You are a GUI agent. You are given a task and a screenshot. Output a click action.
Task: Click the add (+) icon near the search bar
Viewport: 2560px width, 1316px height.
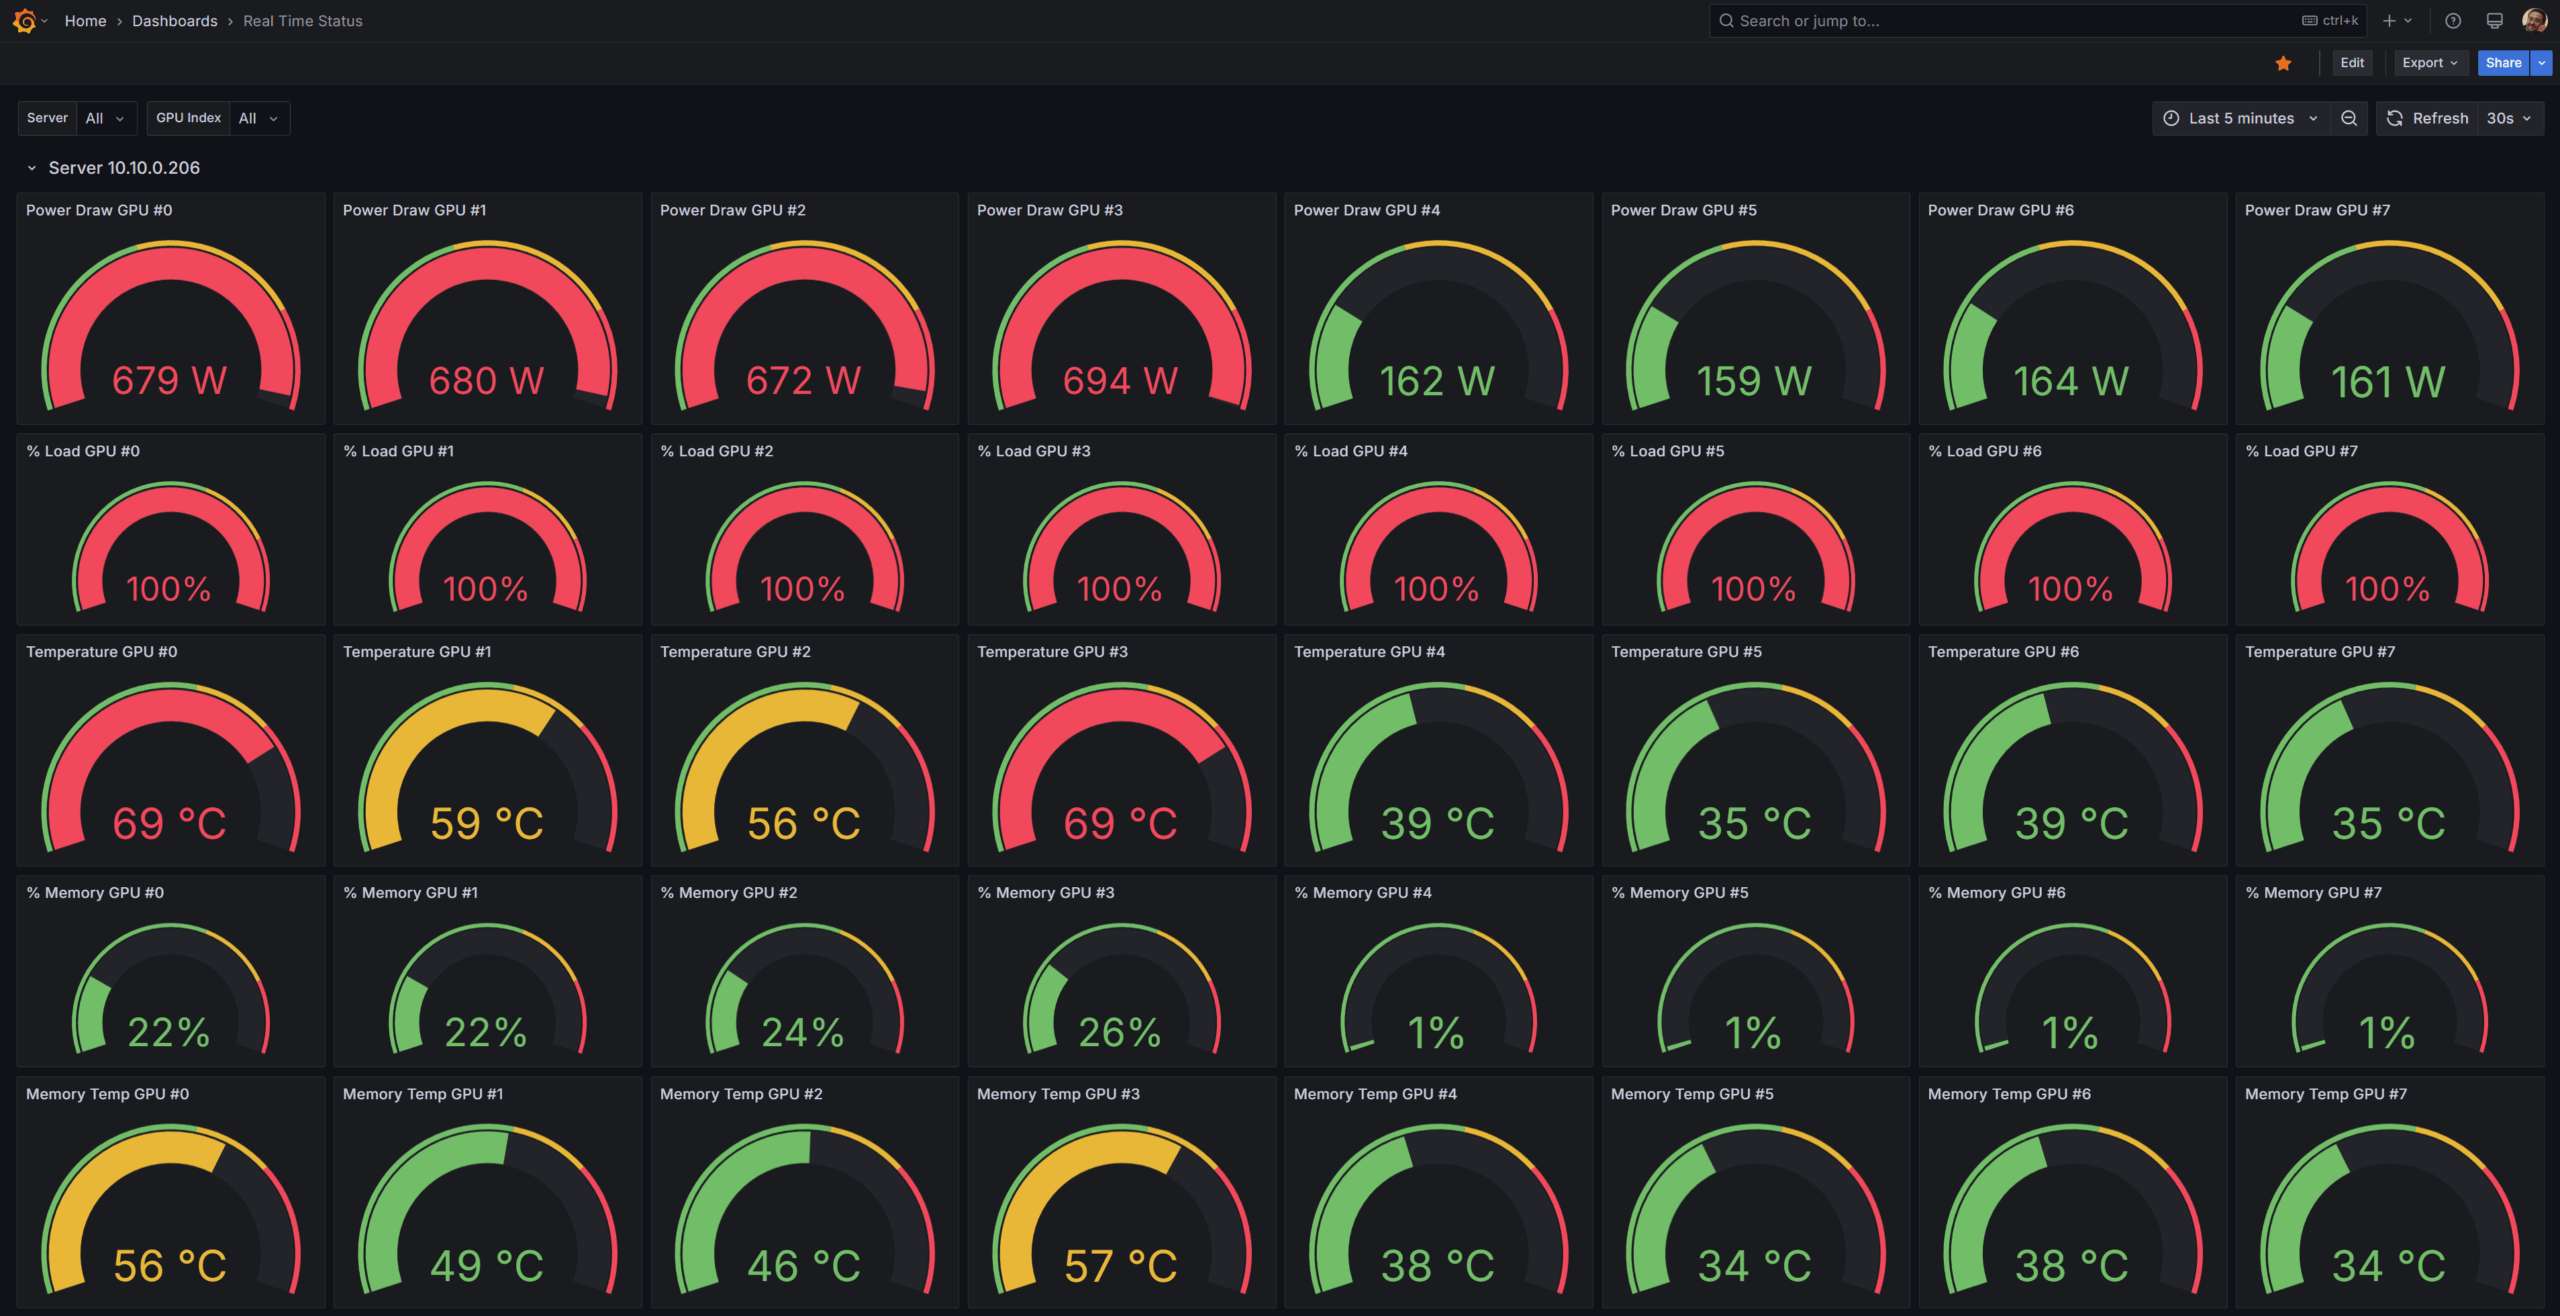[2388, 20]
